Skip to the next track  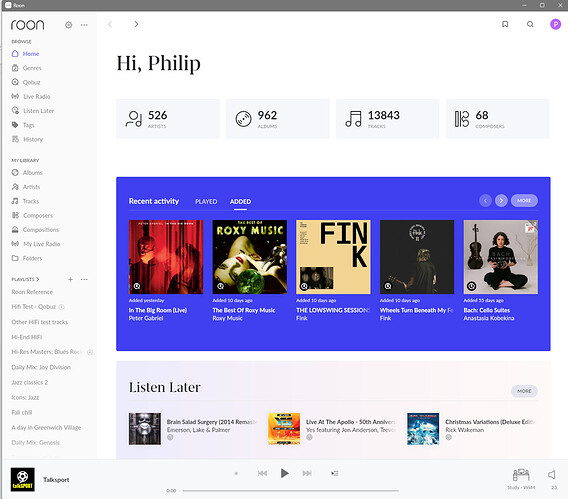coord(307,473)
